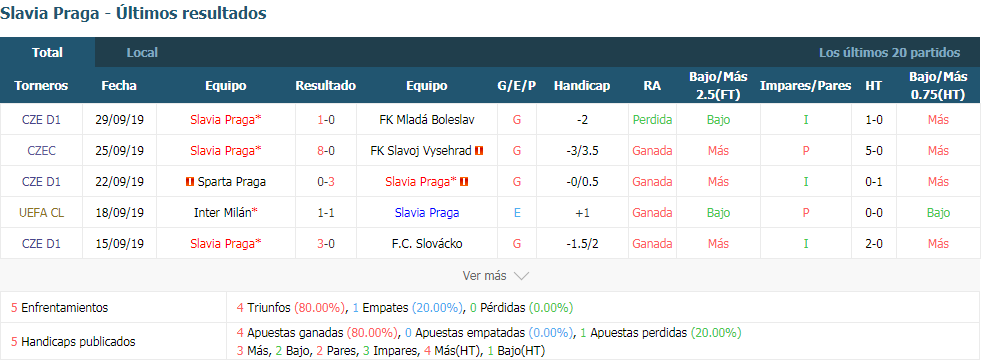Switch to the Total tab
The width and height of the screenshot is (988, 362).
pyautogui.click(x=47, y=53)
